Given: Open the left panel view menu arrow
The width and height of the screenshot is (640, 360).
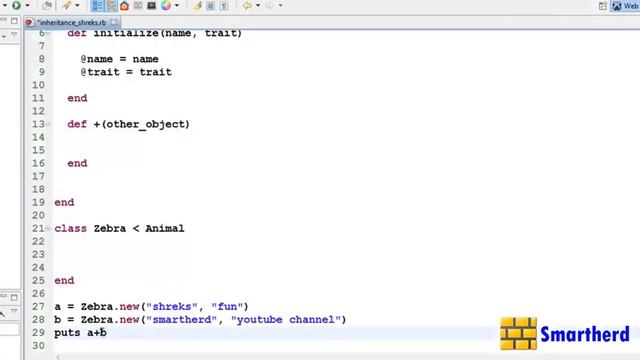Looking at the screenshot, I should [4, 36].
